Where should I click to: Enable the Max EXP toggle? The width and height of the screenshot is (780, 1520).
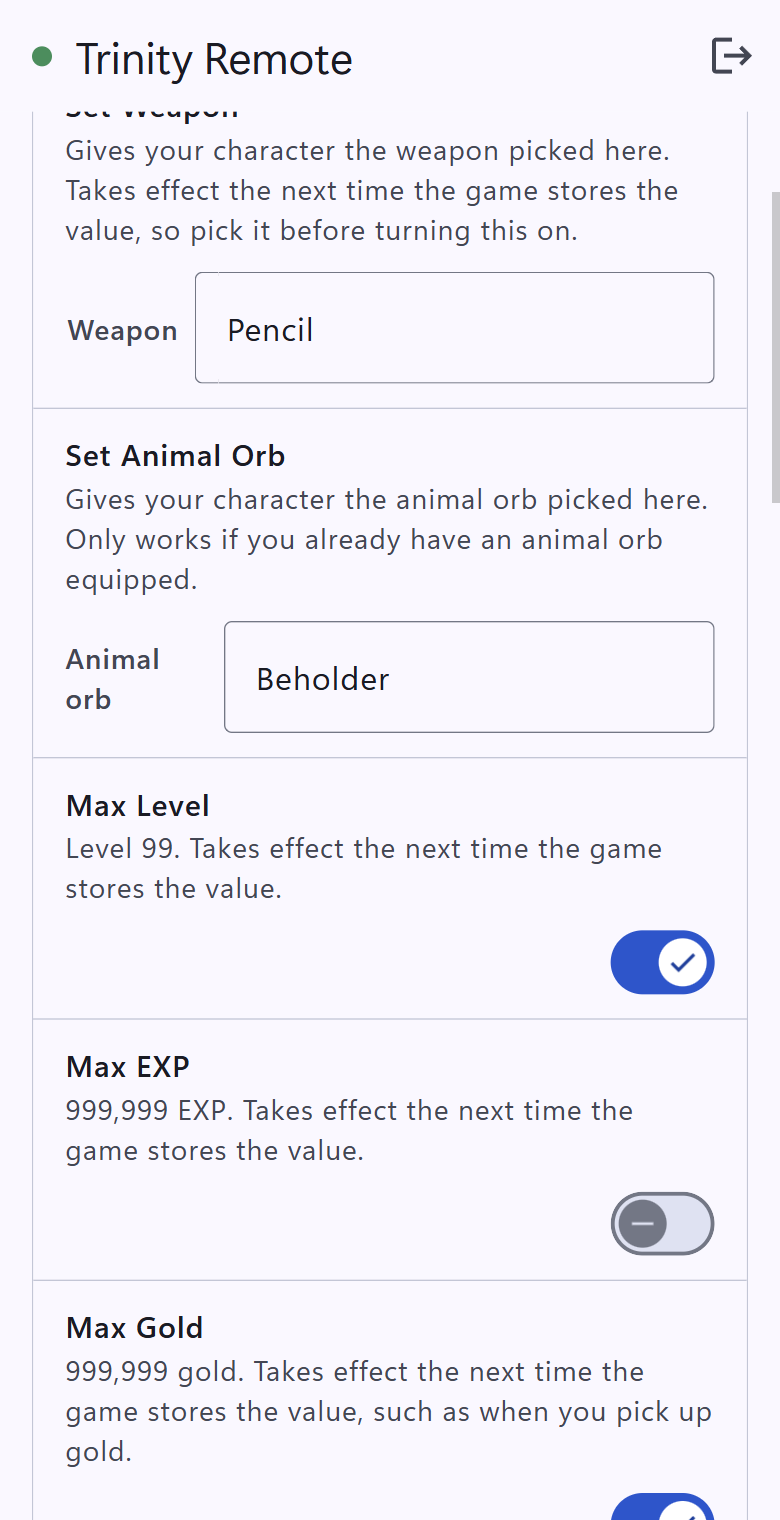coord(662,1223)
